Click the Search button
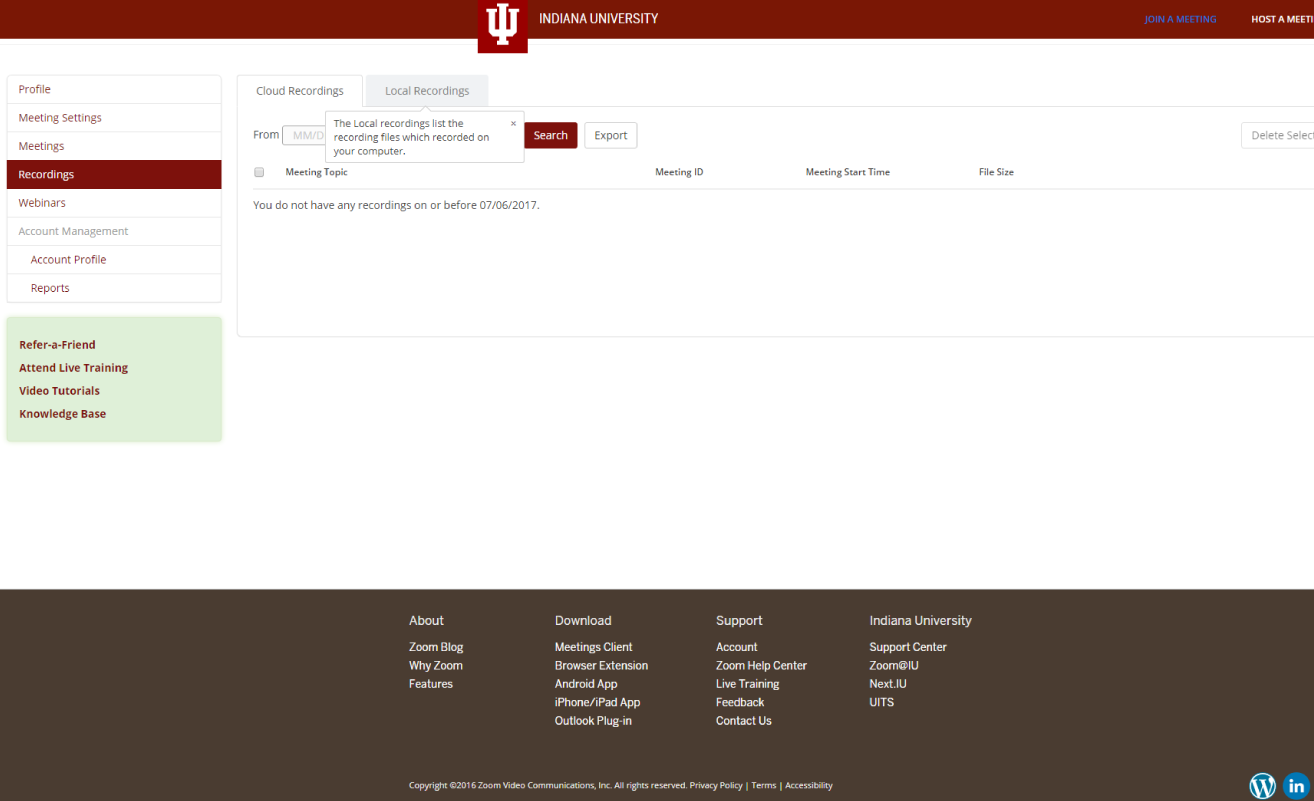1314x801 pixels. pyautogui.click(x=550, y=135)
